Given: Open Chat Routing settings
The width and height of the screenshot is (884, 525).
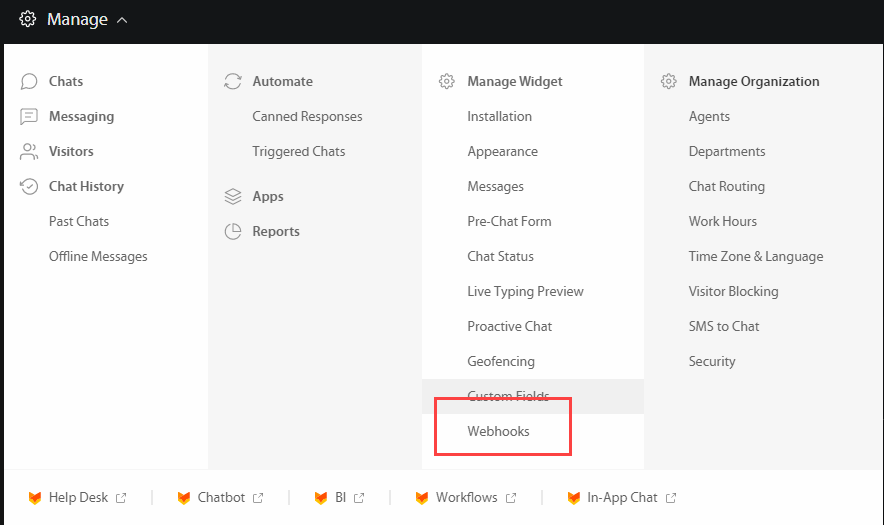Looking at the screenshot, I should pos(726,187).
